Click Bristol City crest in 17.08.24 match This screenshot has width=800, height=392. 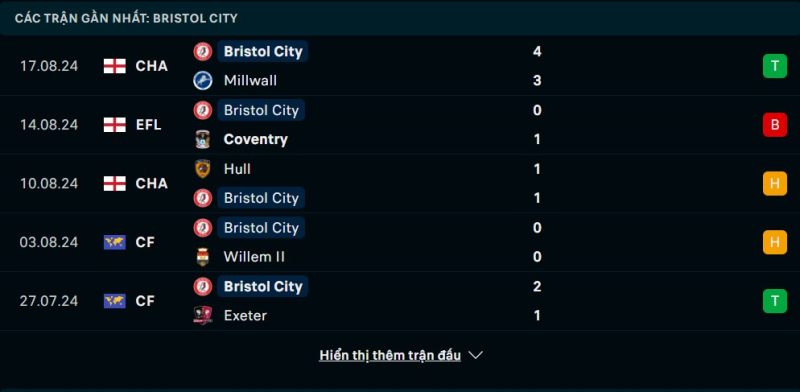203,52
